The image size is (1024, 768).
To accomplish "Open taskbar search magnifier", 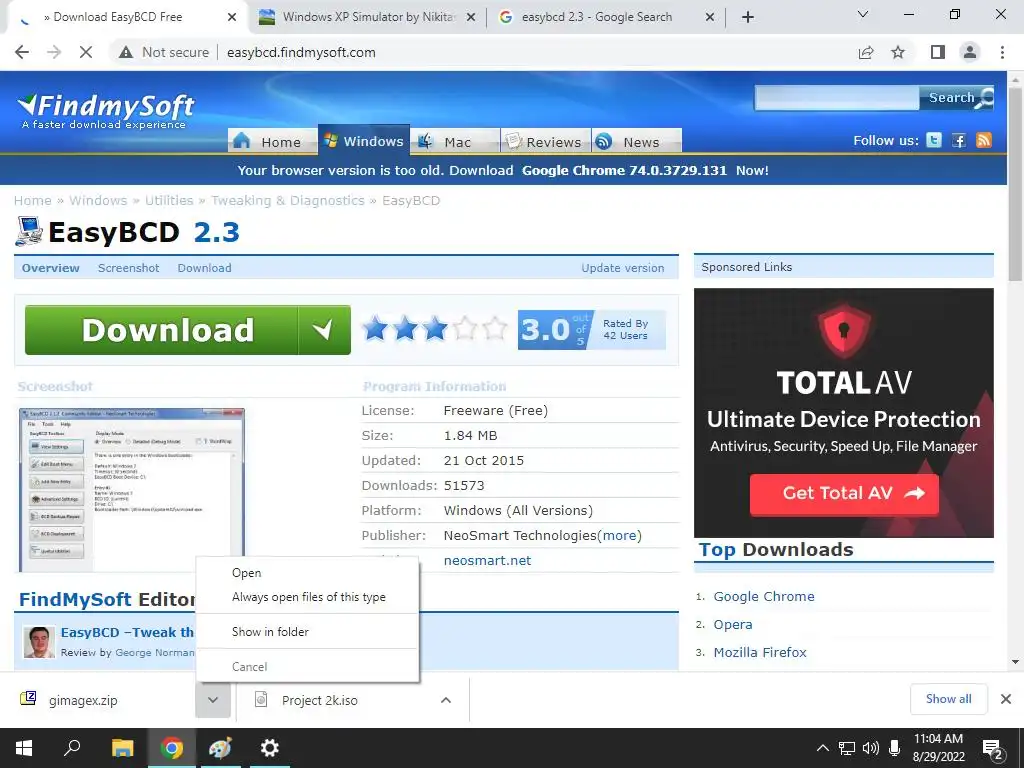I will 72,748.
